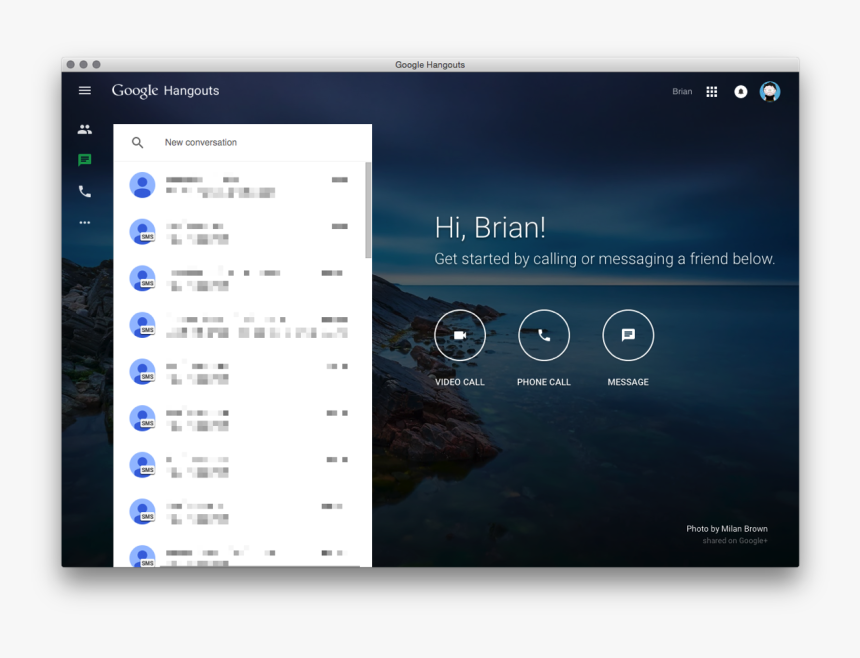Open the notifications icon
The image size is (860, 658).
coord(741,92)
